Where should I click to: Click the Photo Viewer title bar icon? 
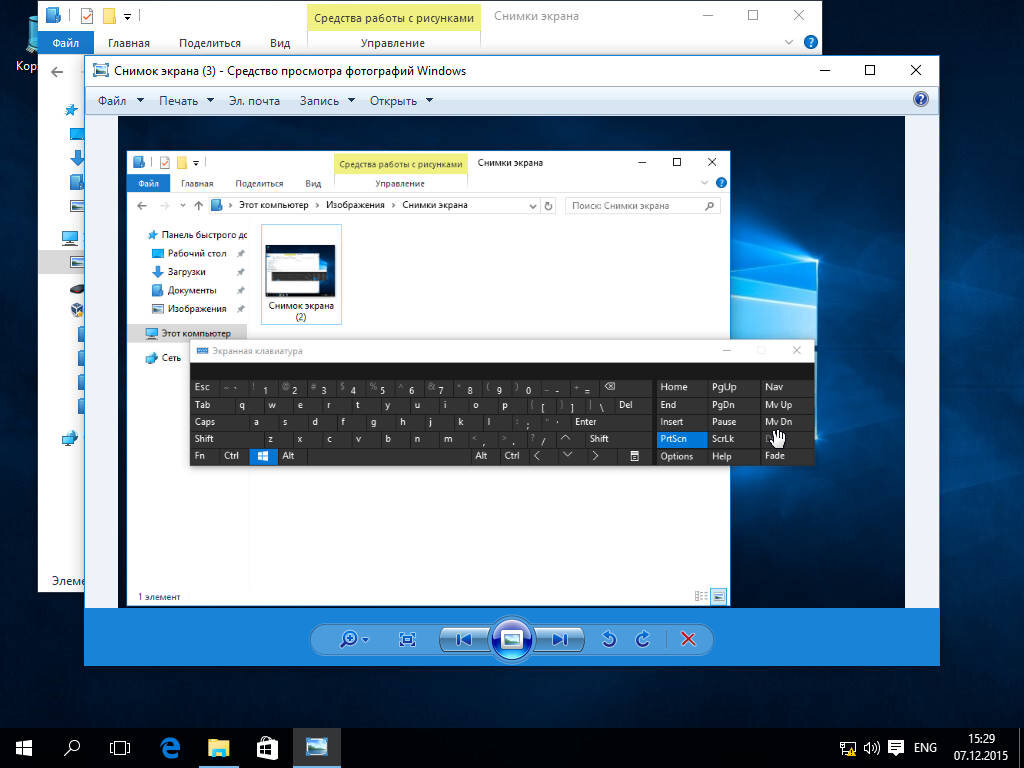pos(101,71)
